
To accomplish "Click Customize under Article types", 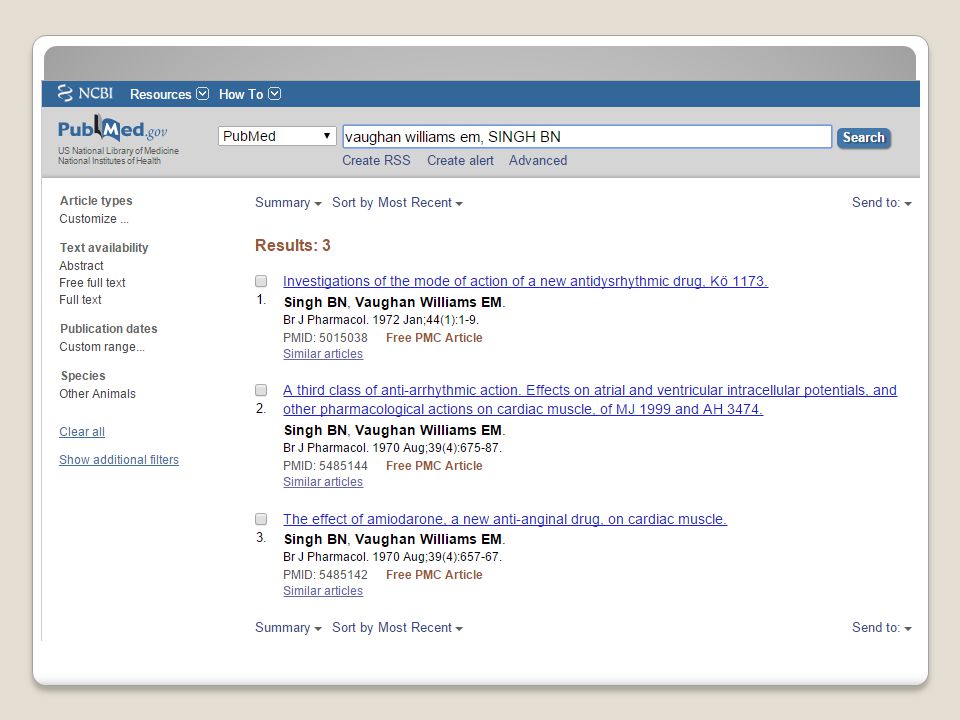I will [94, 219].
